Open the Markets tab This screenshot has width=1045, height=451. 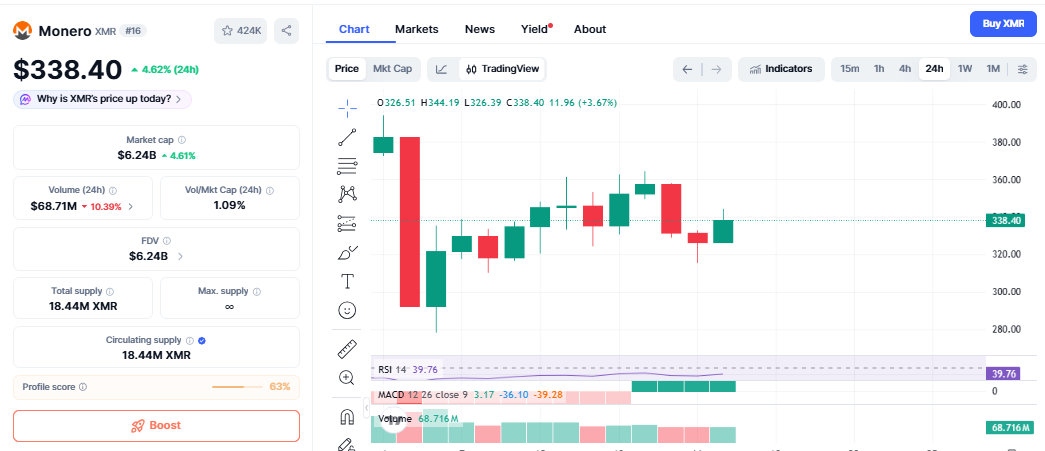417,29
